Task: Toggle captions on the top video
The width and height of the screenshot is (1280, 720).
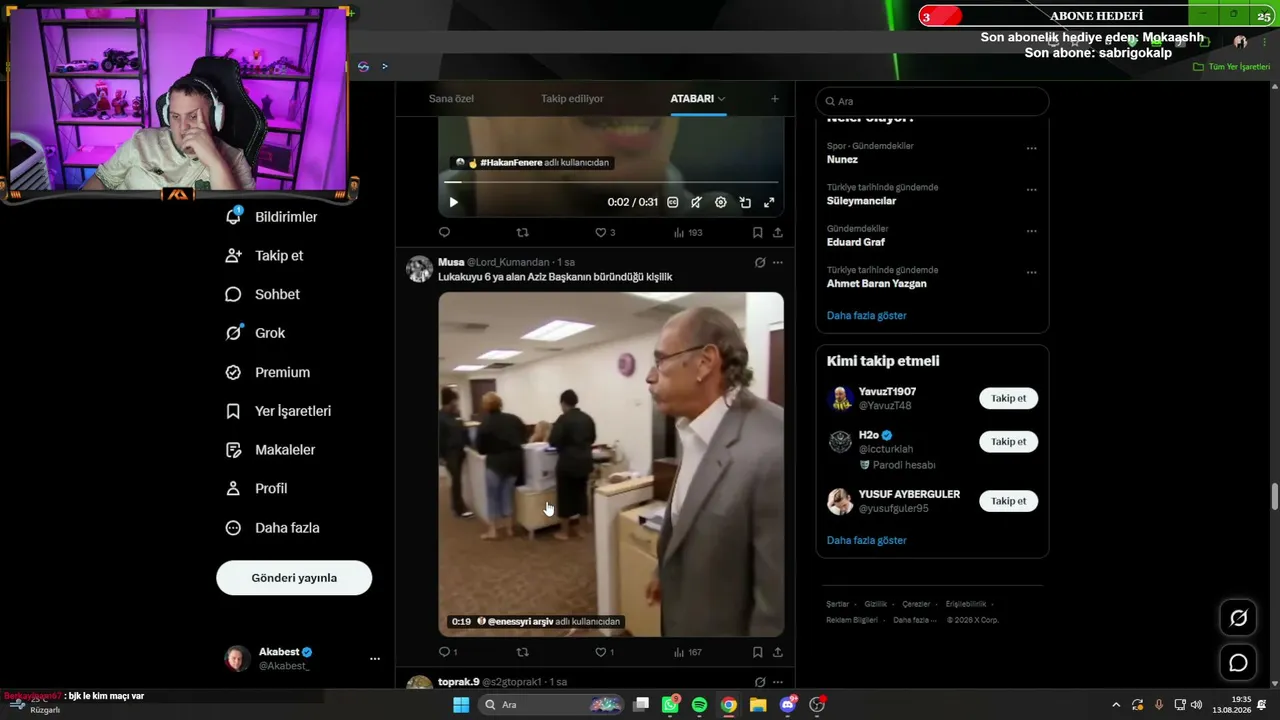Action: (673, 202)
